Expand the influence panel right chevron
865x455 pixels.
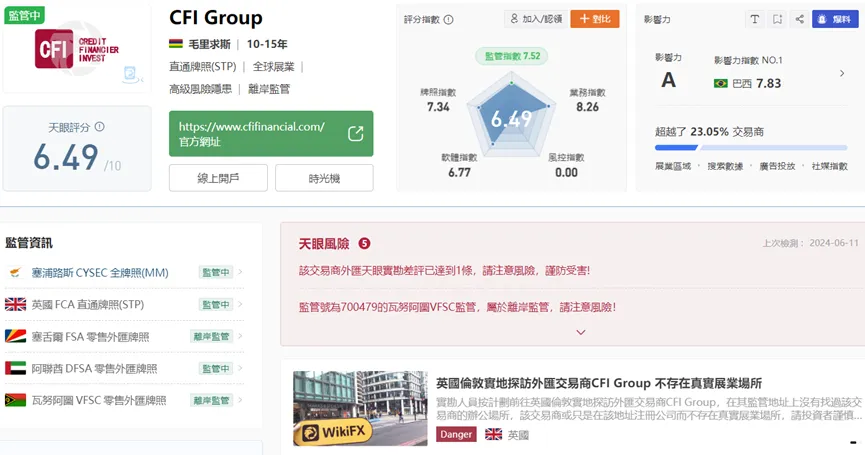pyautogui.click(x=842, y=73)
